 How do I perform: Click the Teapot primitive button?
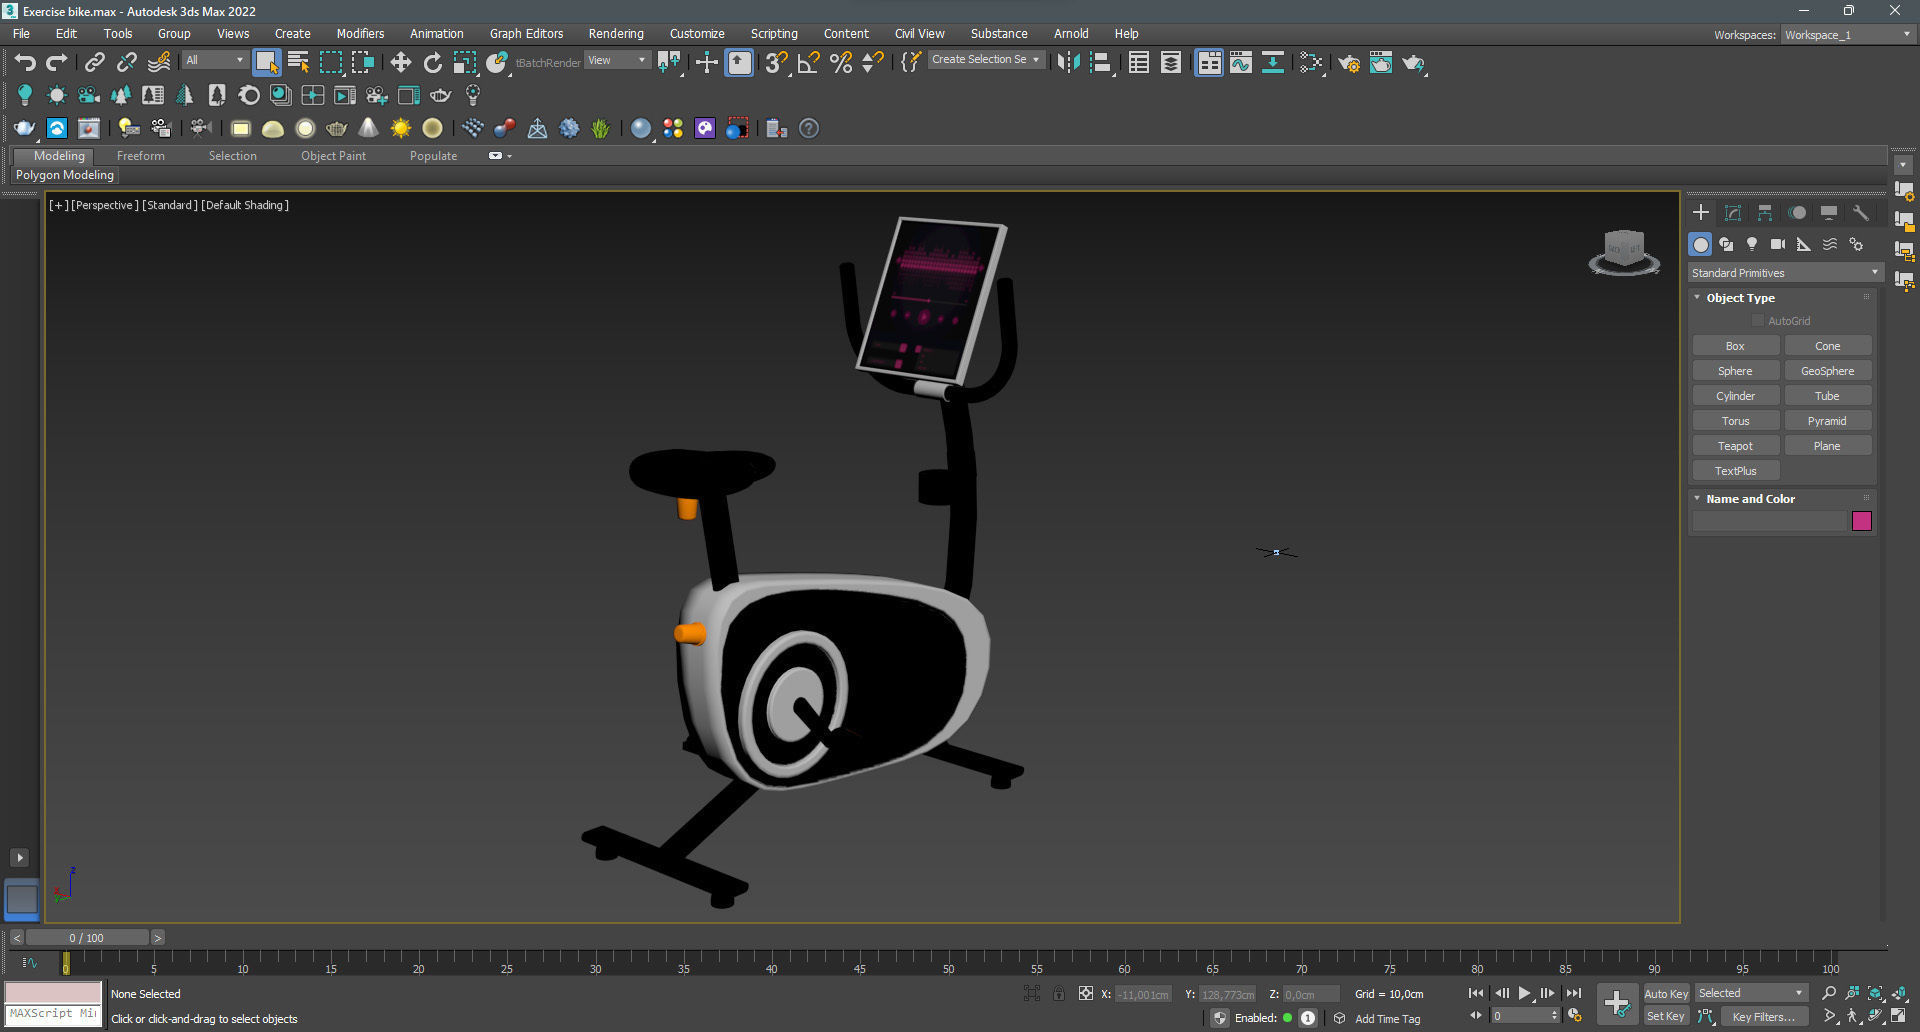coord(1735,446)
